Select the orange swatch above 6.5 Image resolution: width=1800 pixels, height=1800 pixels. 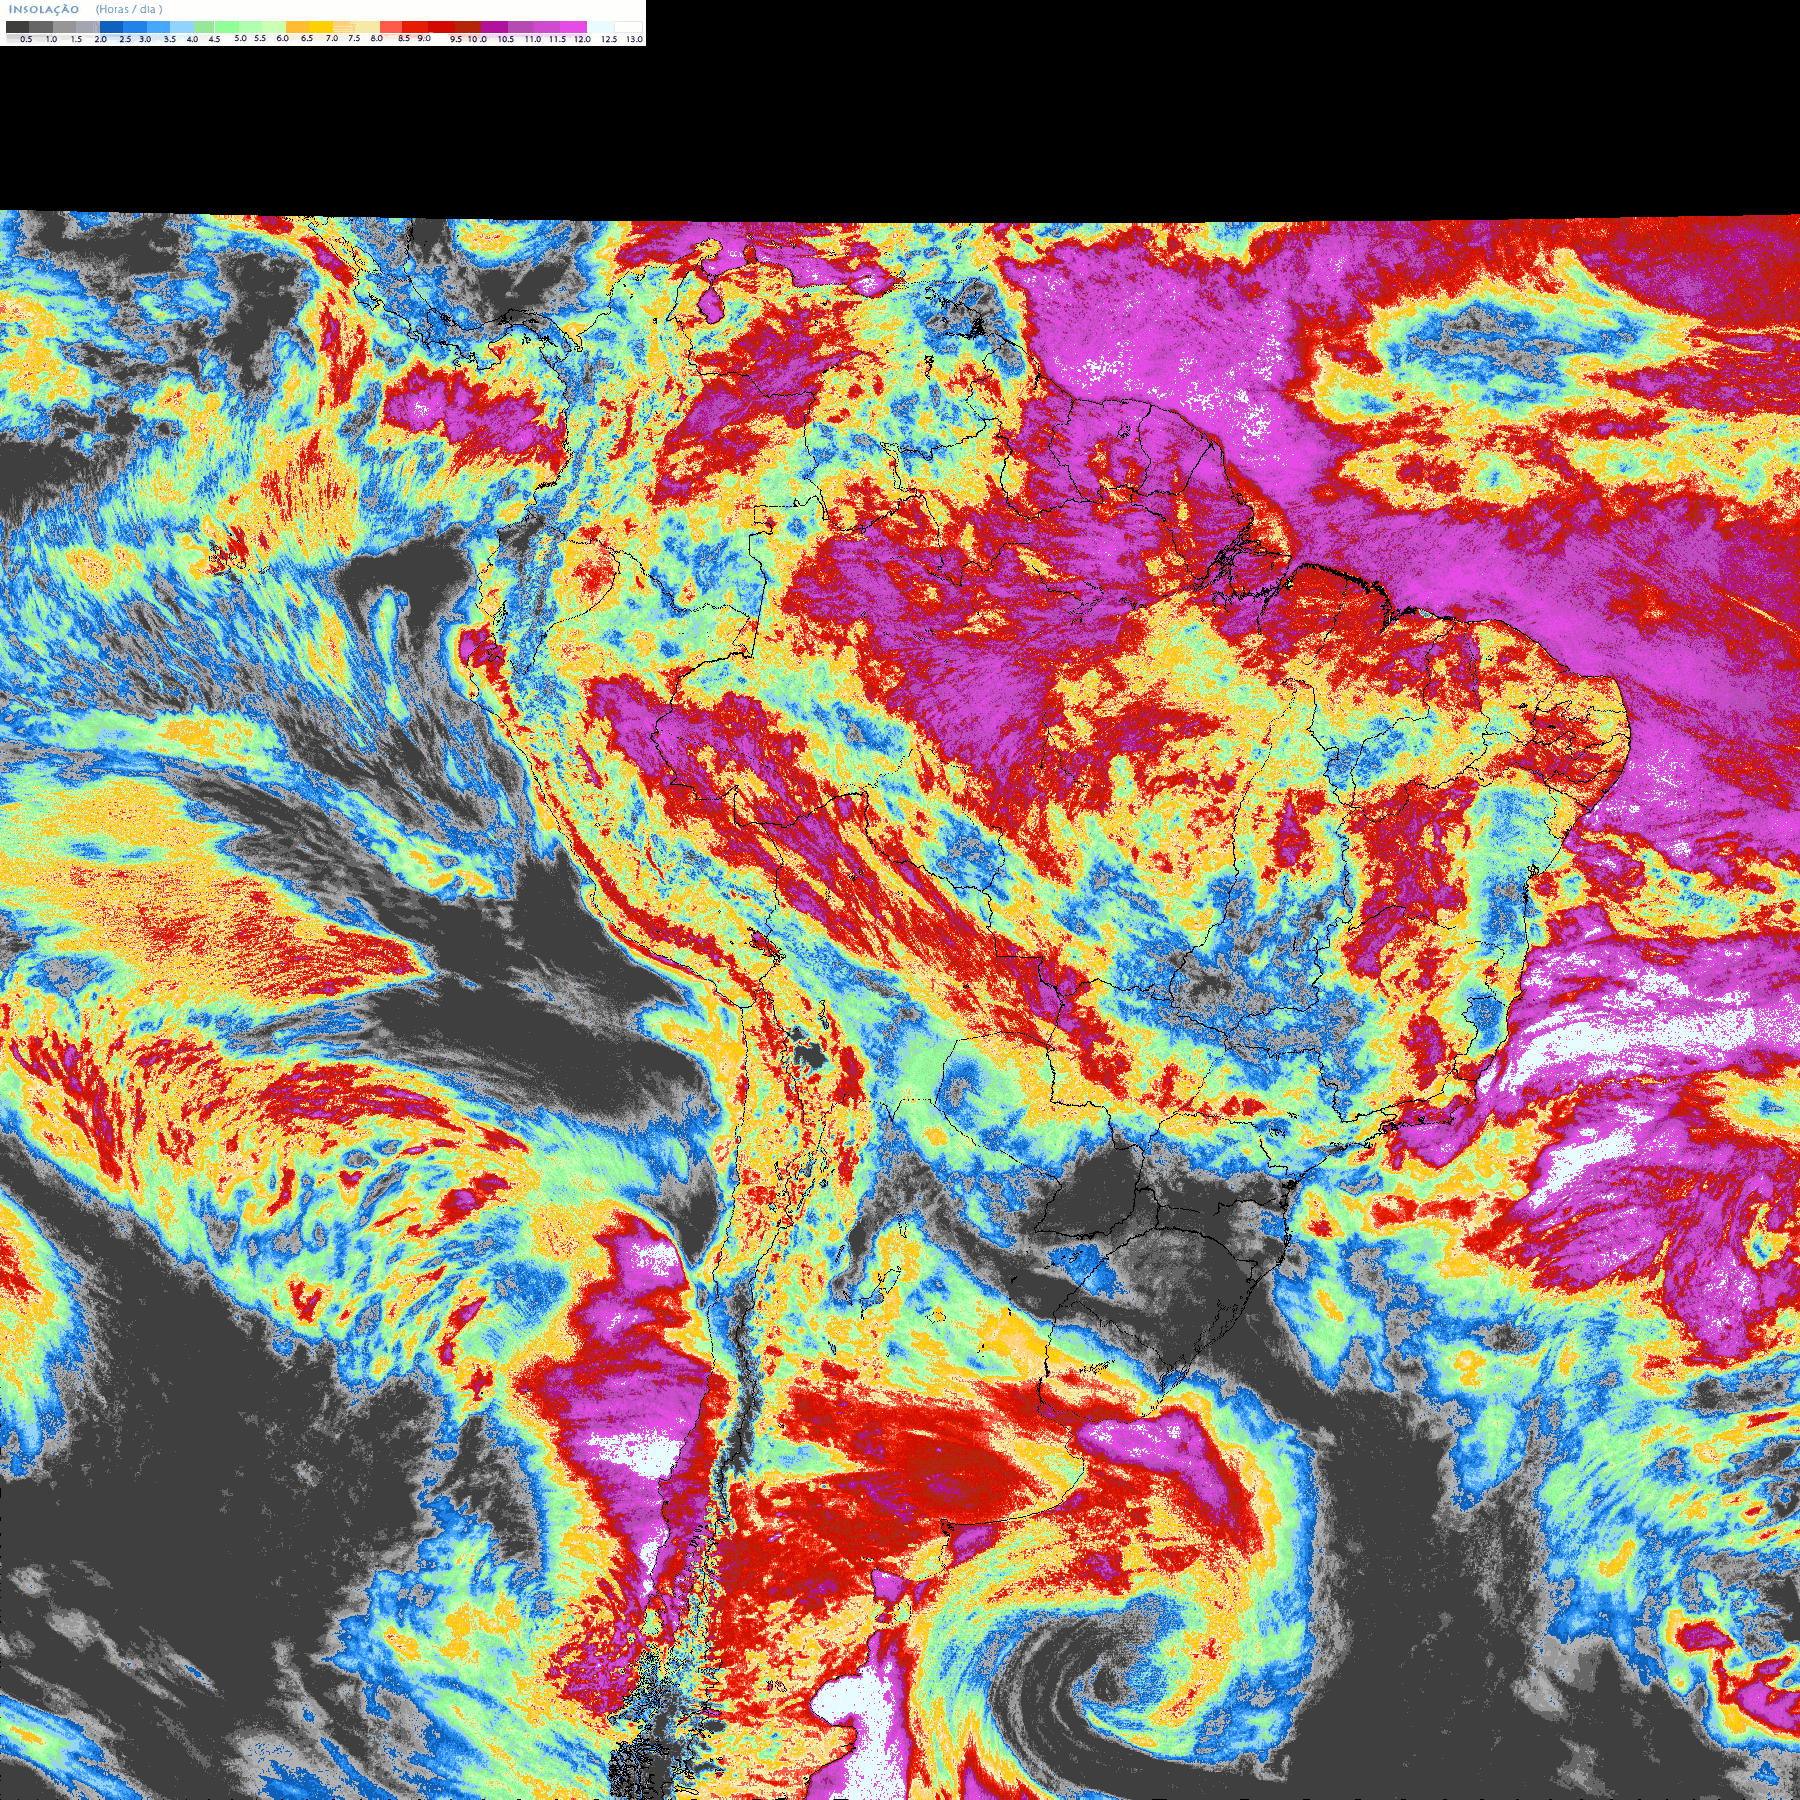coord(297,27)
